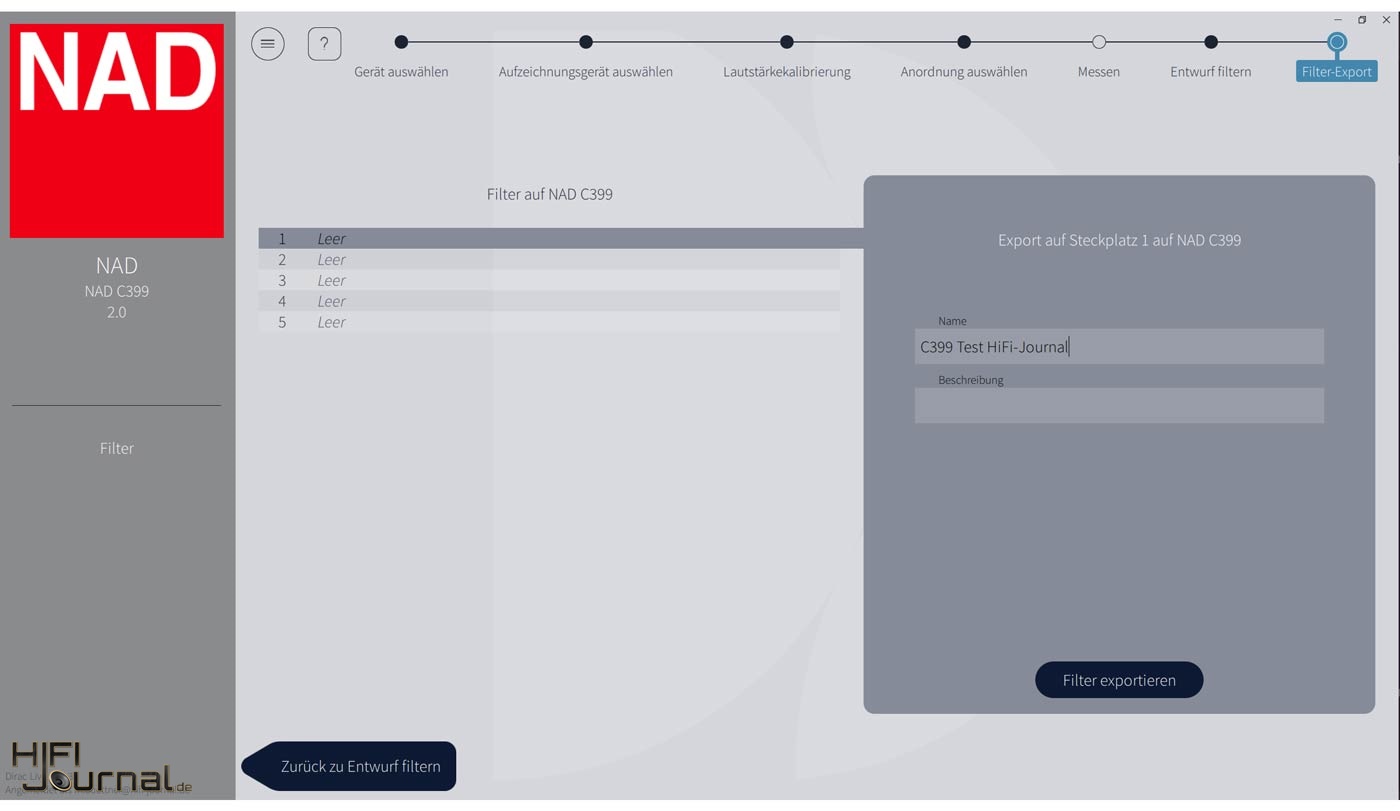Click the NAD logo thumbnail
1400x811 pixels.
coord(117,131)
